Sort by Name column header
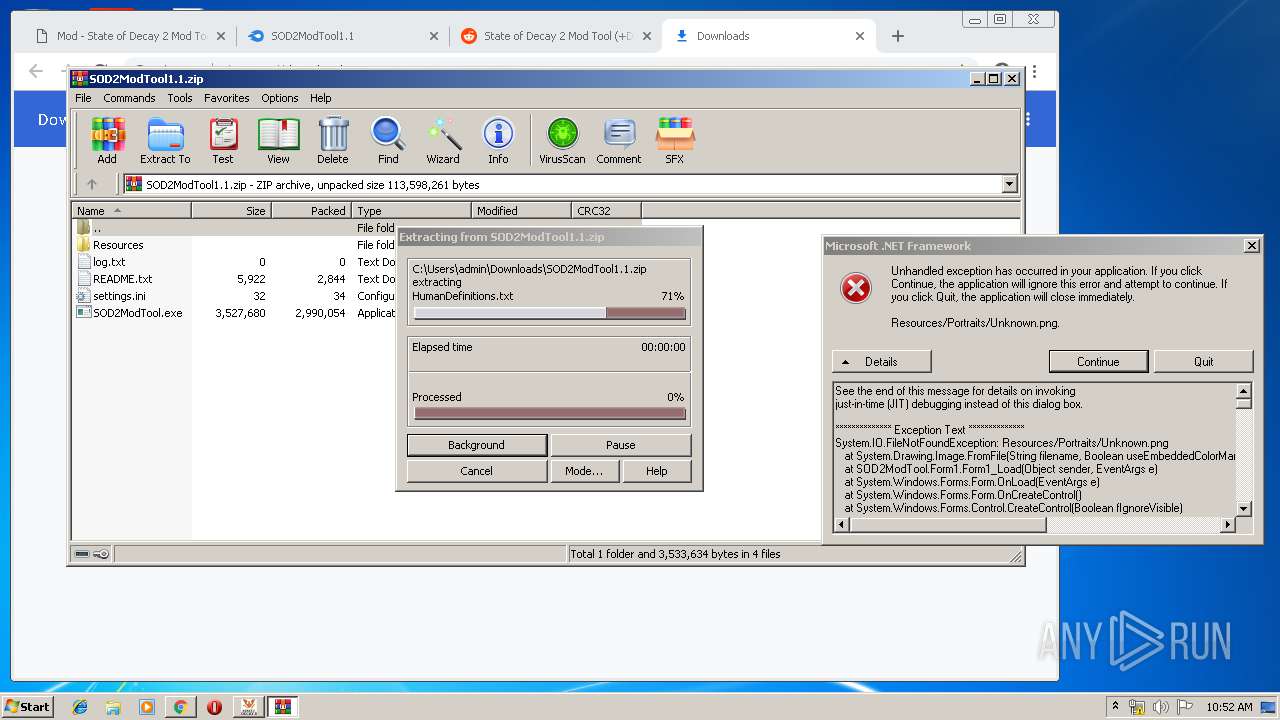1280x720 pixels. pos(131,210)
